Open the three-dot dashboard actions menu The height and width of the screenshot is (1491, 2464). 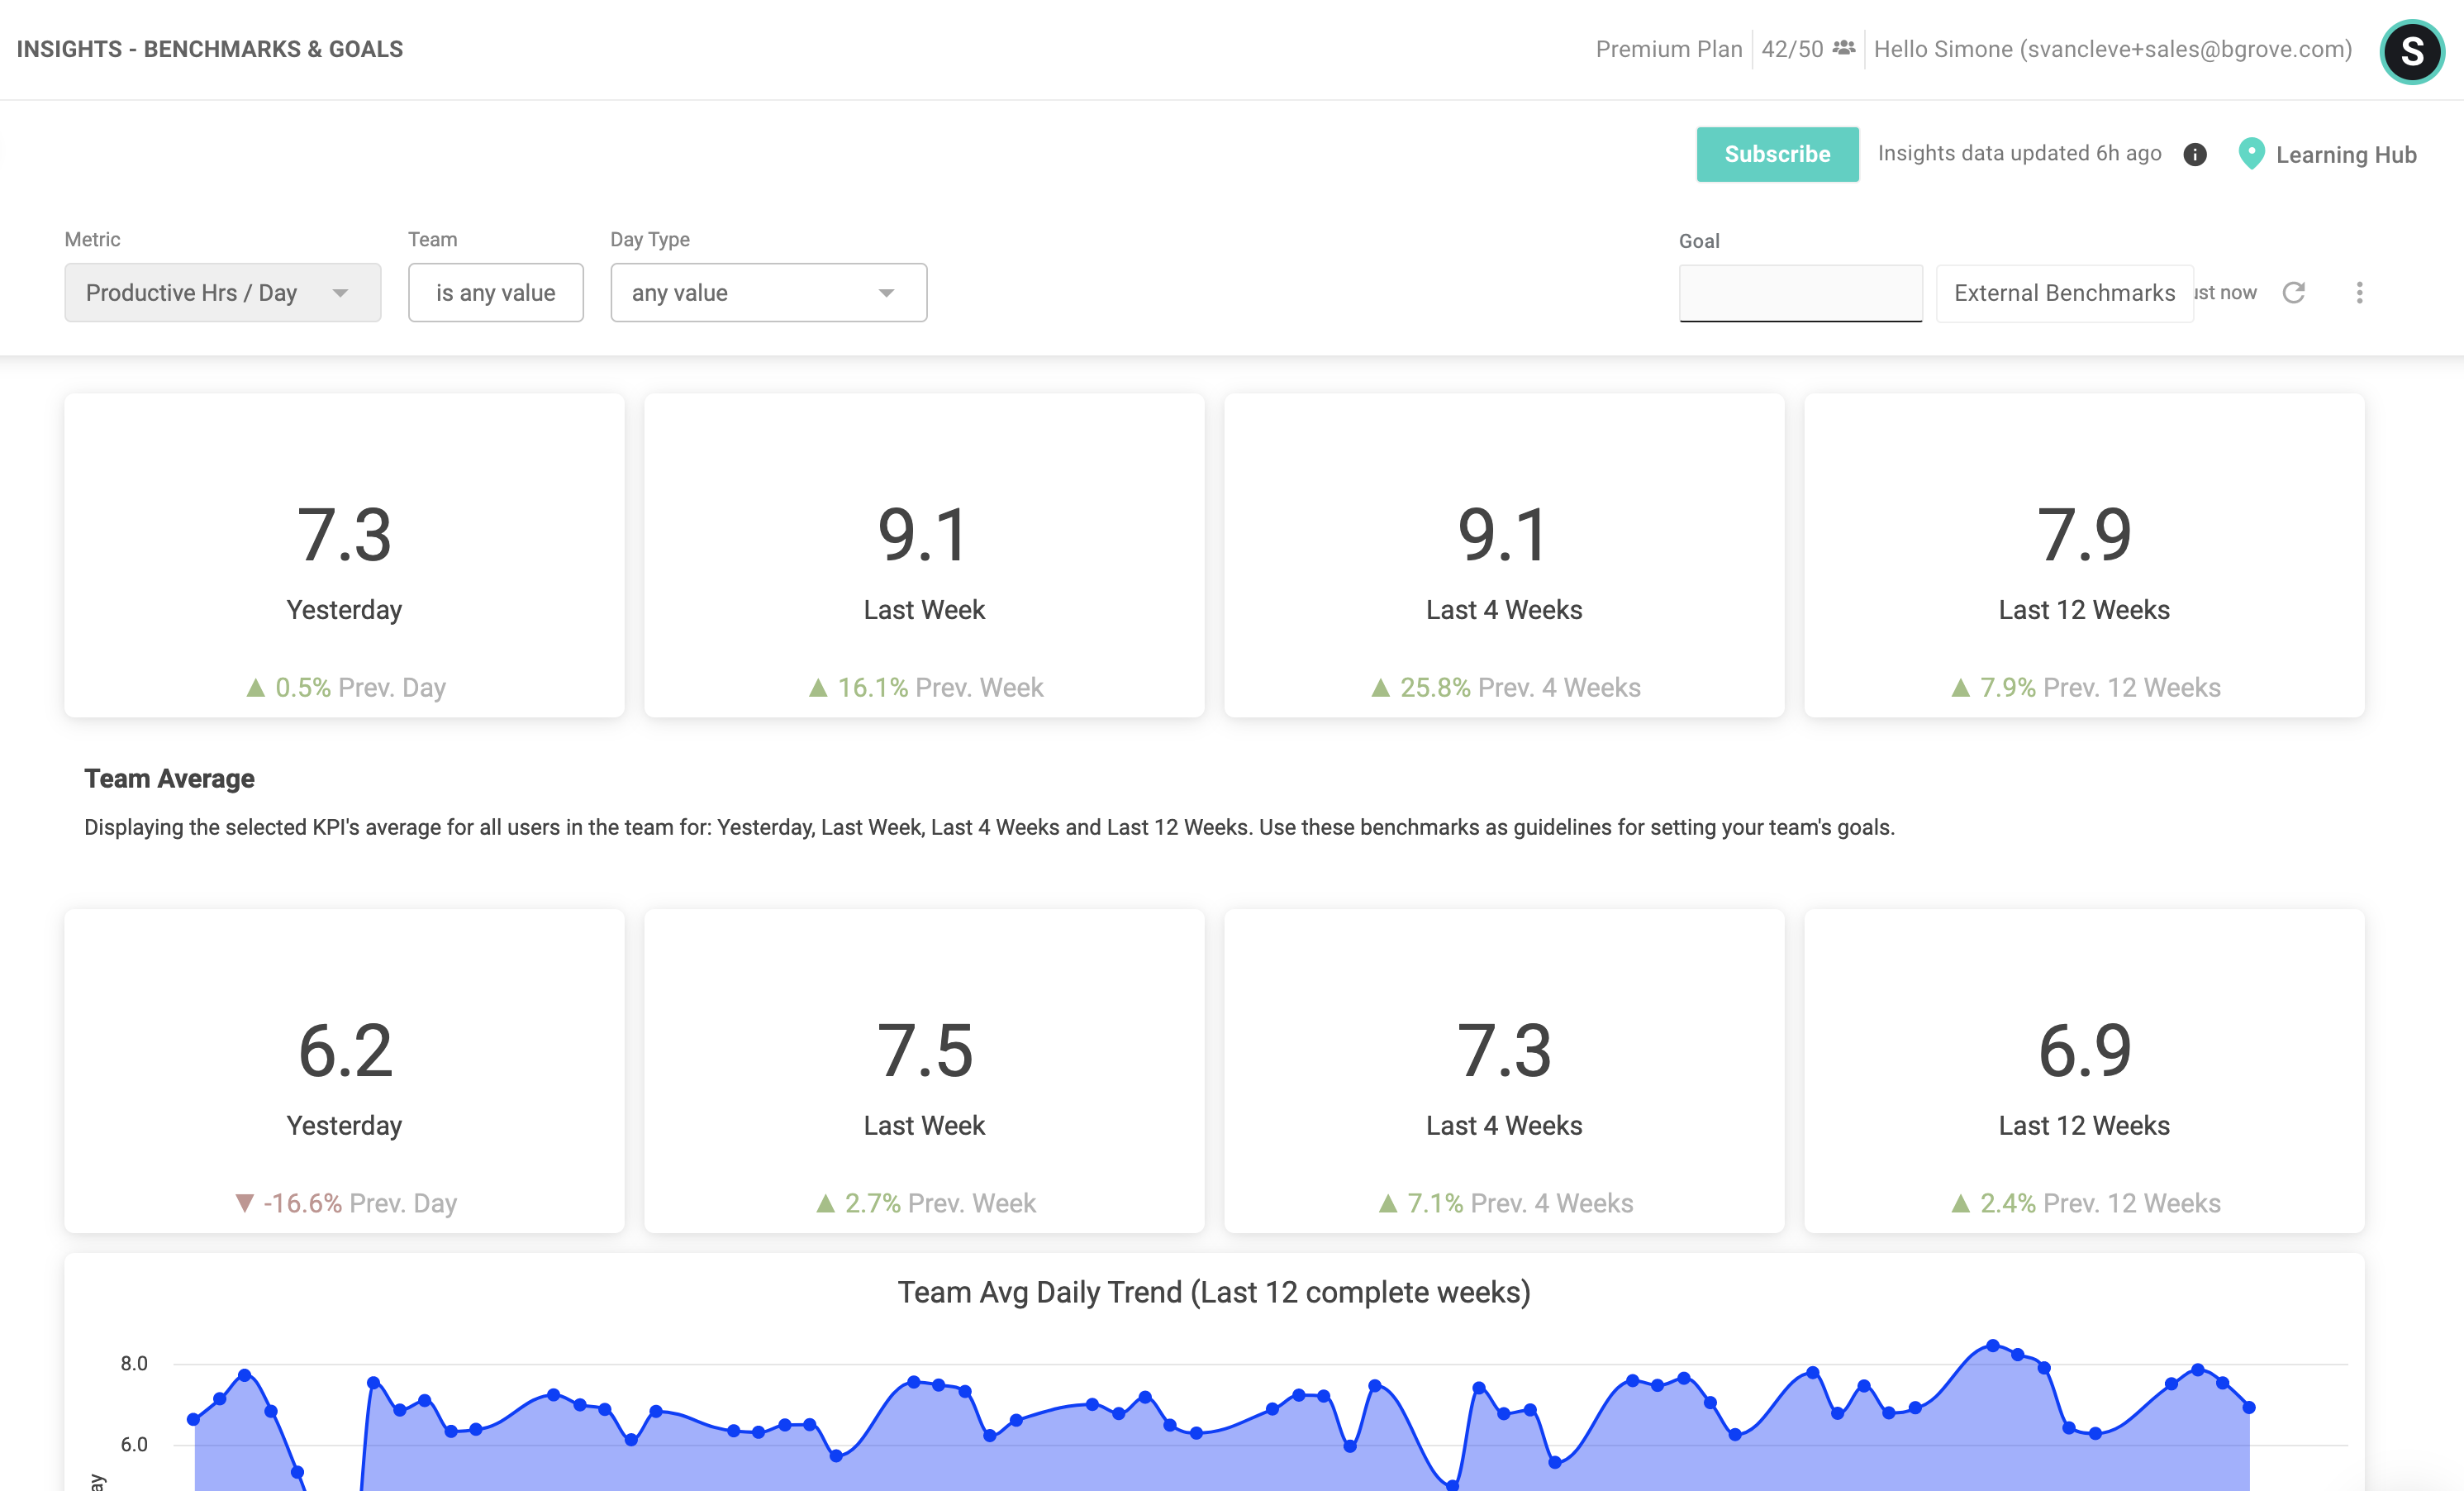[x=2359, y=292]
